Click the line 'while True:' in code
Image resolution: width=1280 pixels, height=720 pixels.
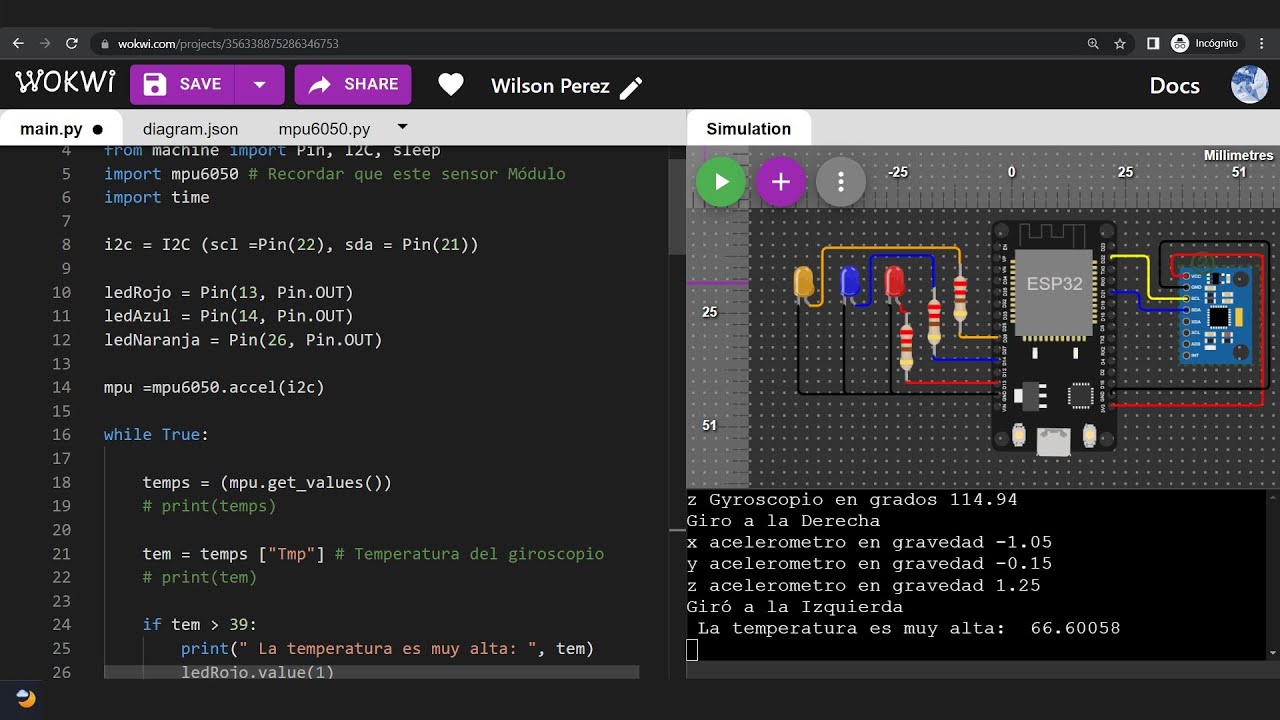156,435
